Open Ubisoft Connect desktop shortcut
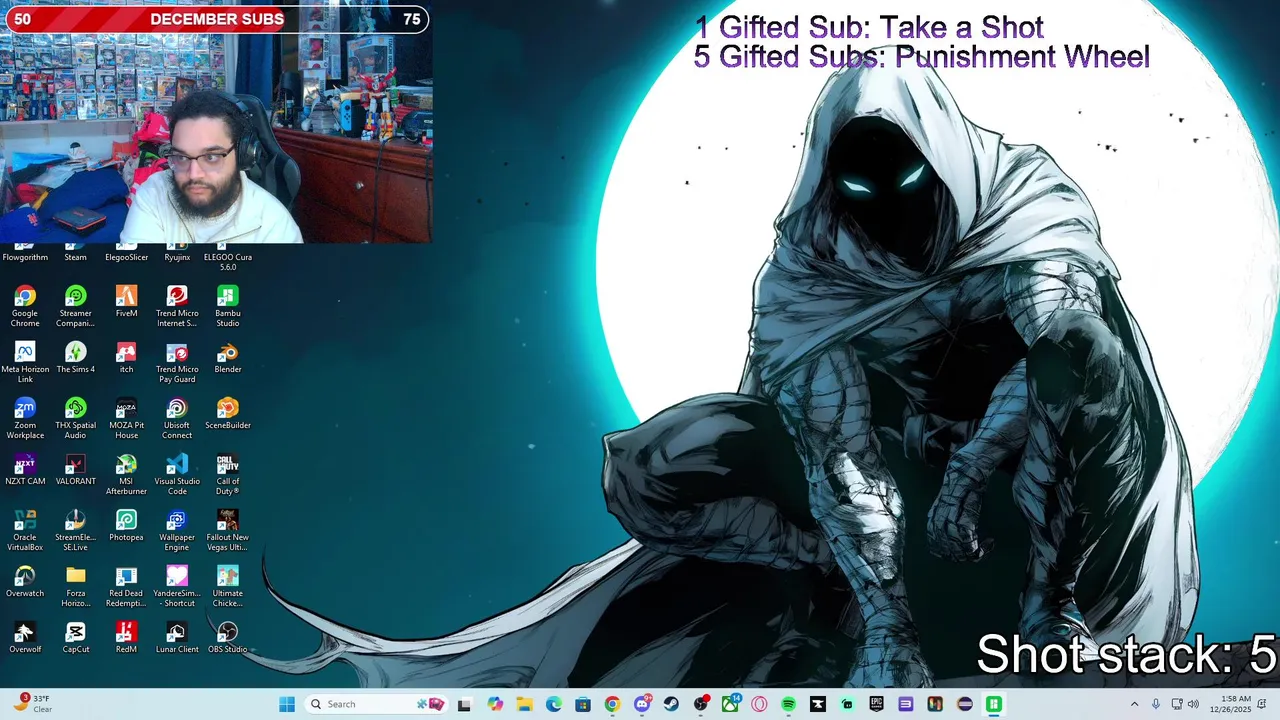This screenshot has height=720, width=1280. (x=177, y=418)
